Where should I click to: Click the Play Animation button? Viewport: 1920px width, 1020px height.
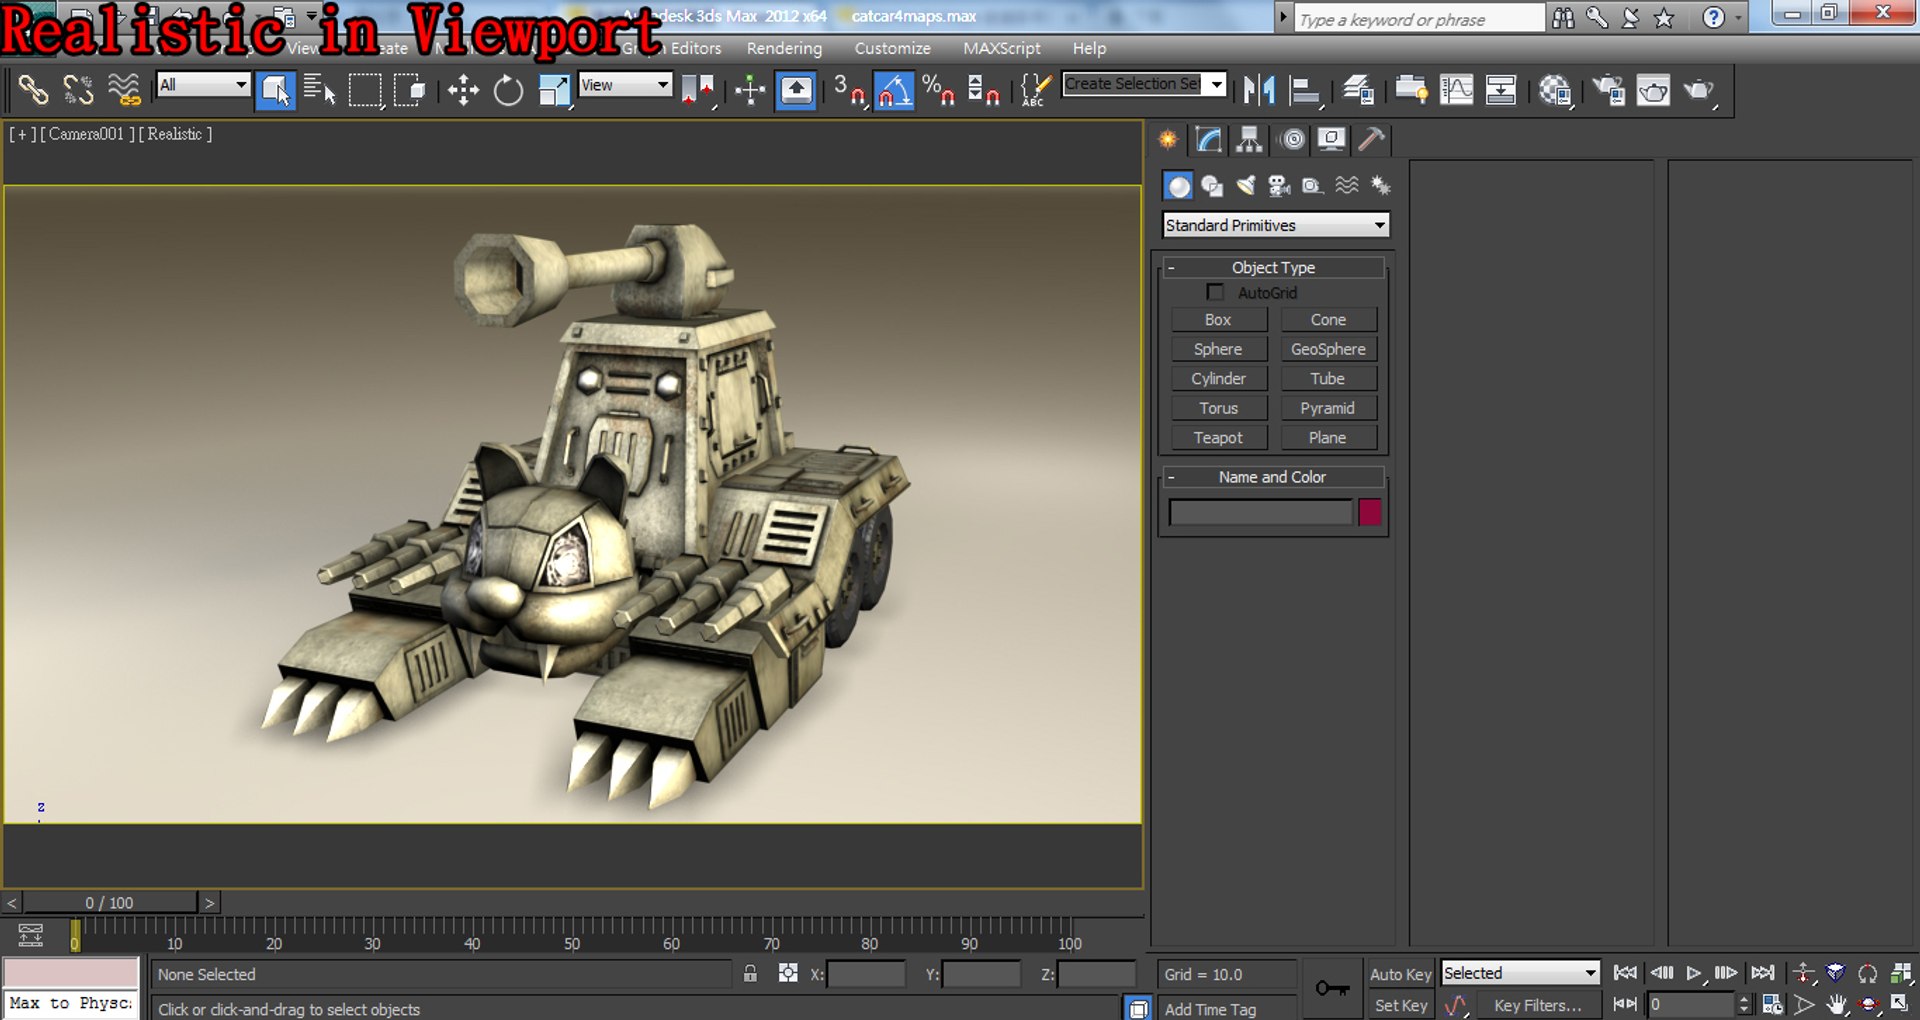click(x=1693, y=973)
